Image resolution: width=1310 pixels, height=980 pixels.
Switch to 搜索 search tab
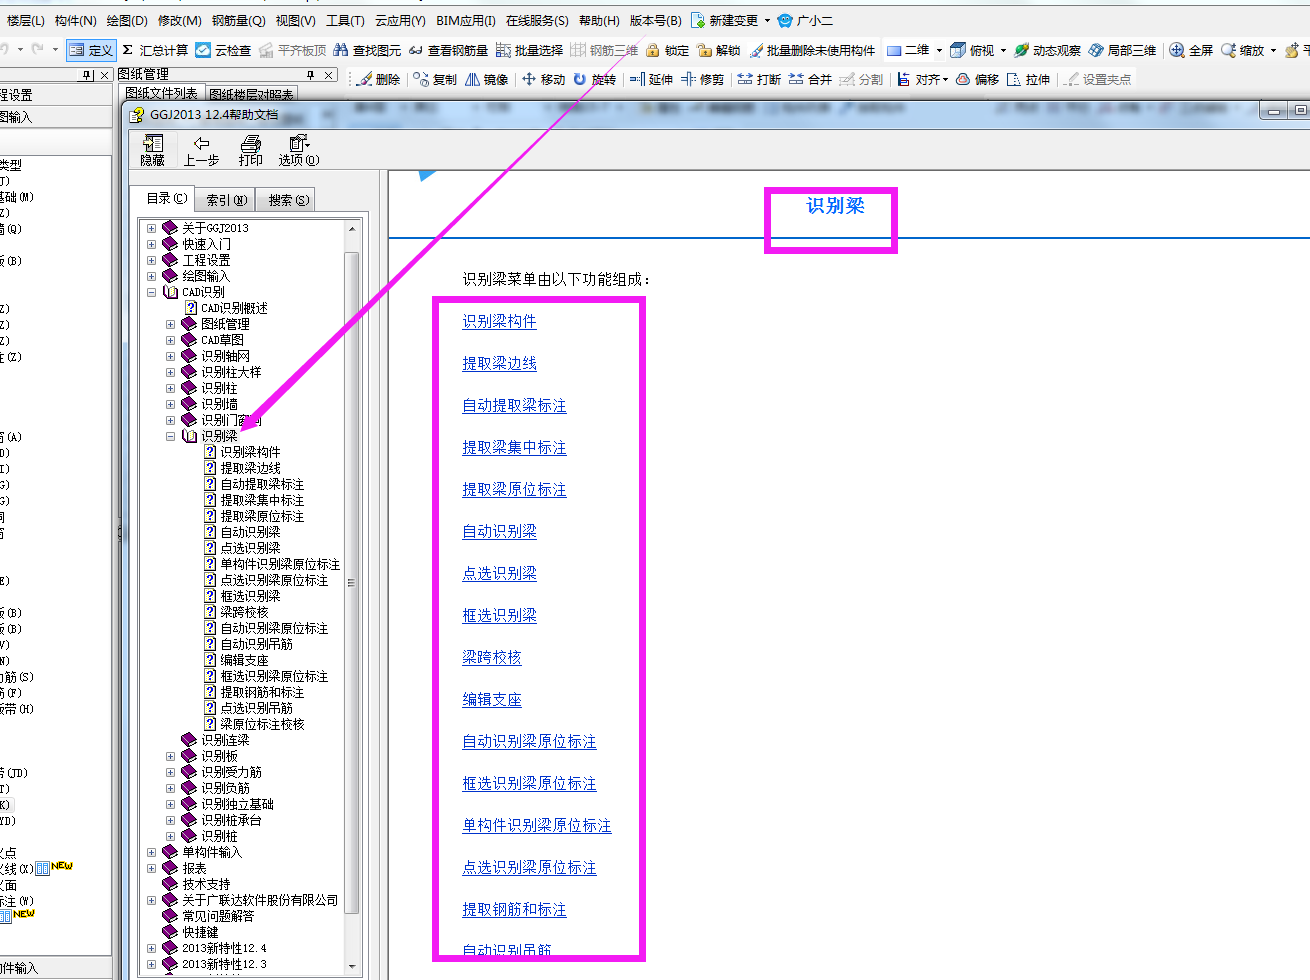286,200
